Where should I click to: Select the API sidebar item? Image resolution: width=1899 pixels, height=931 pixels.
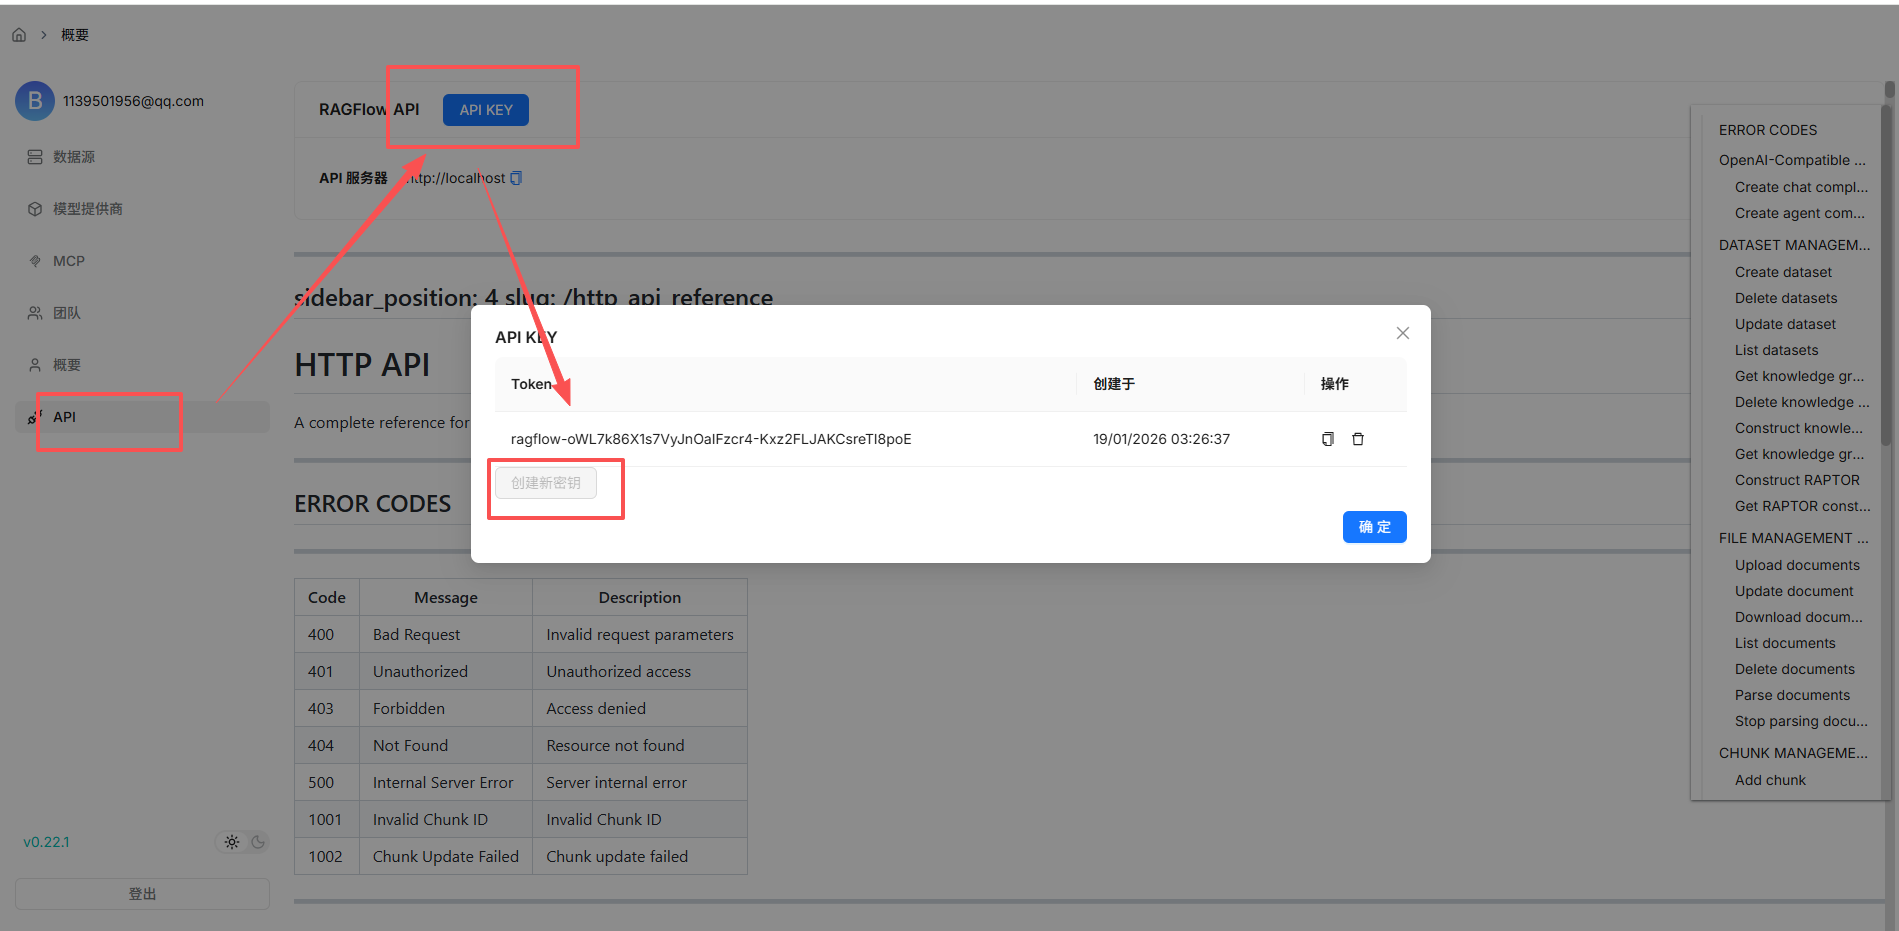coord(142,417)
